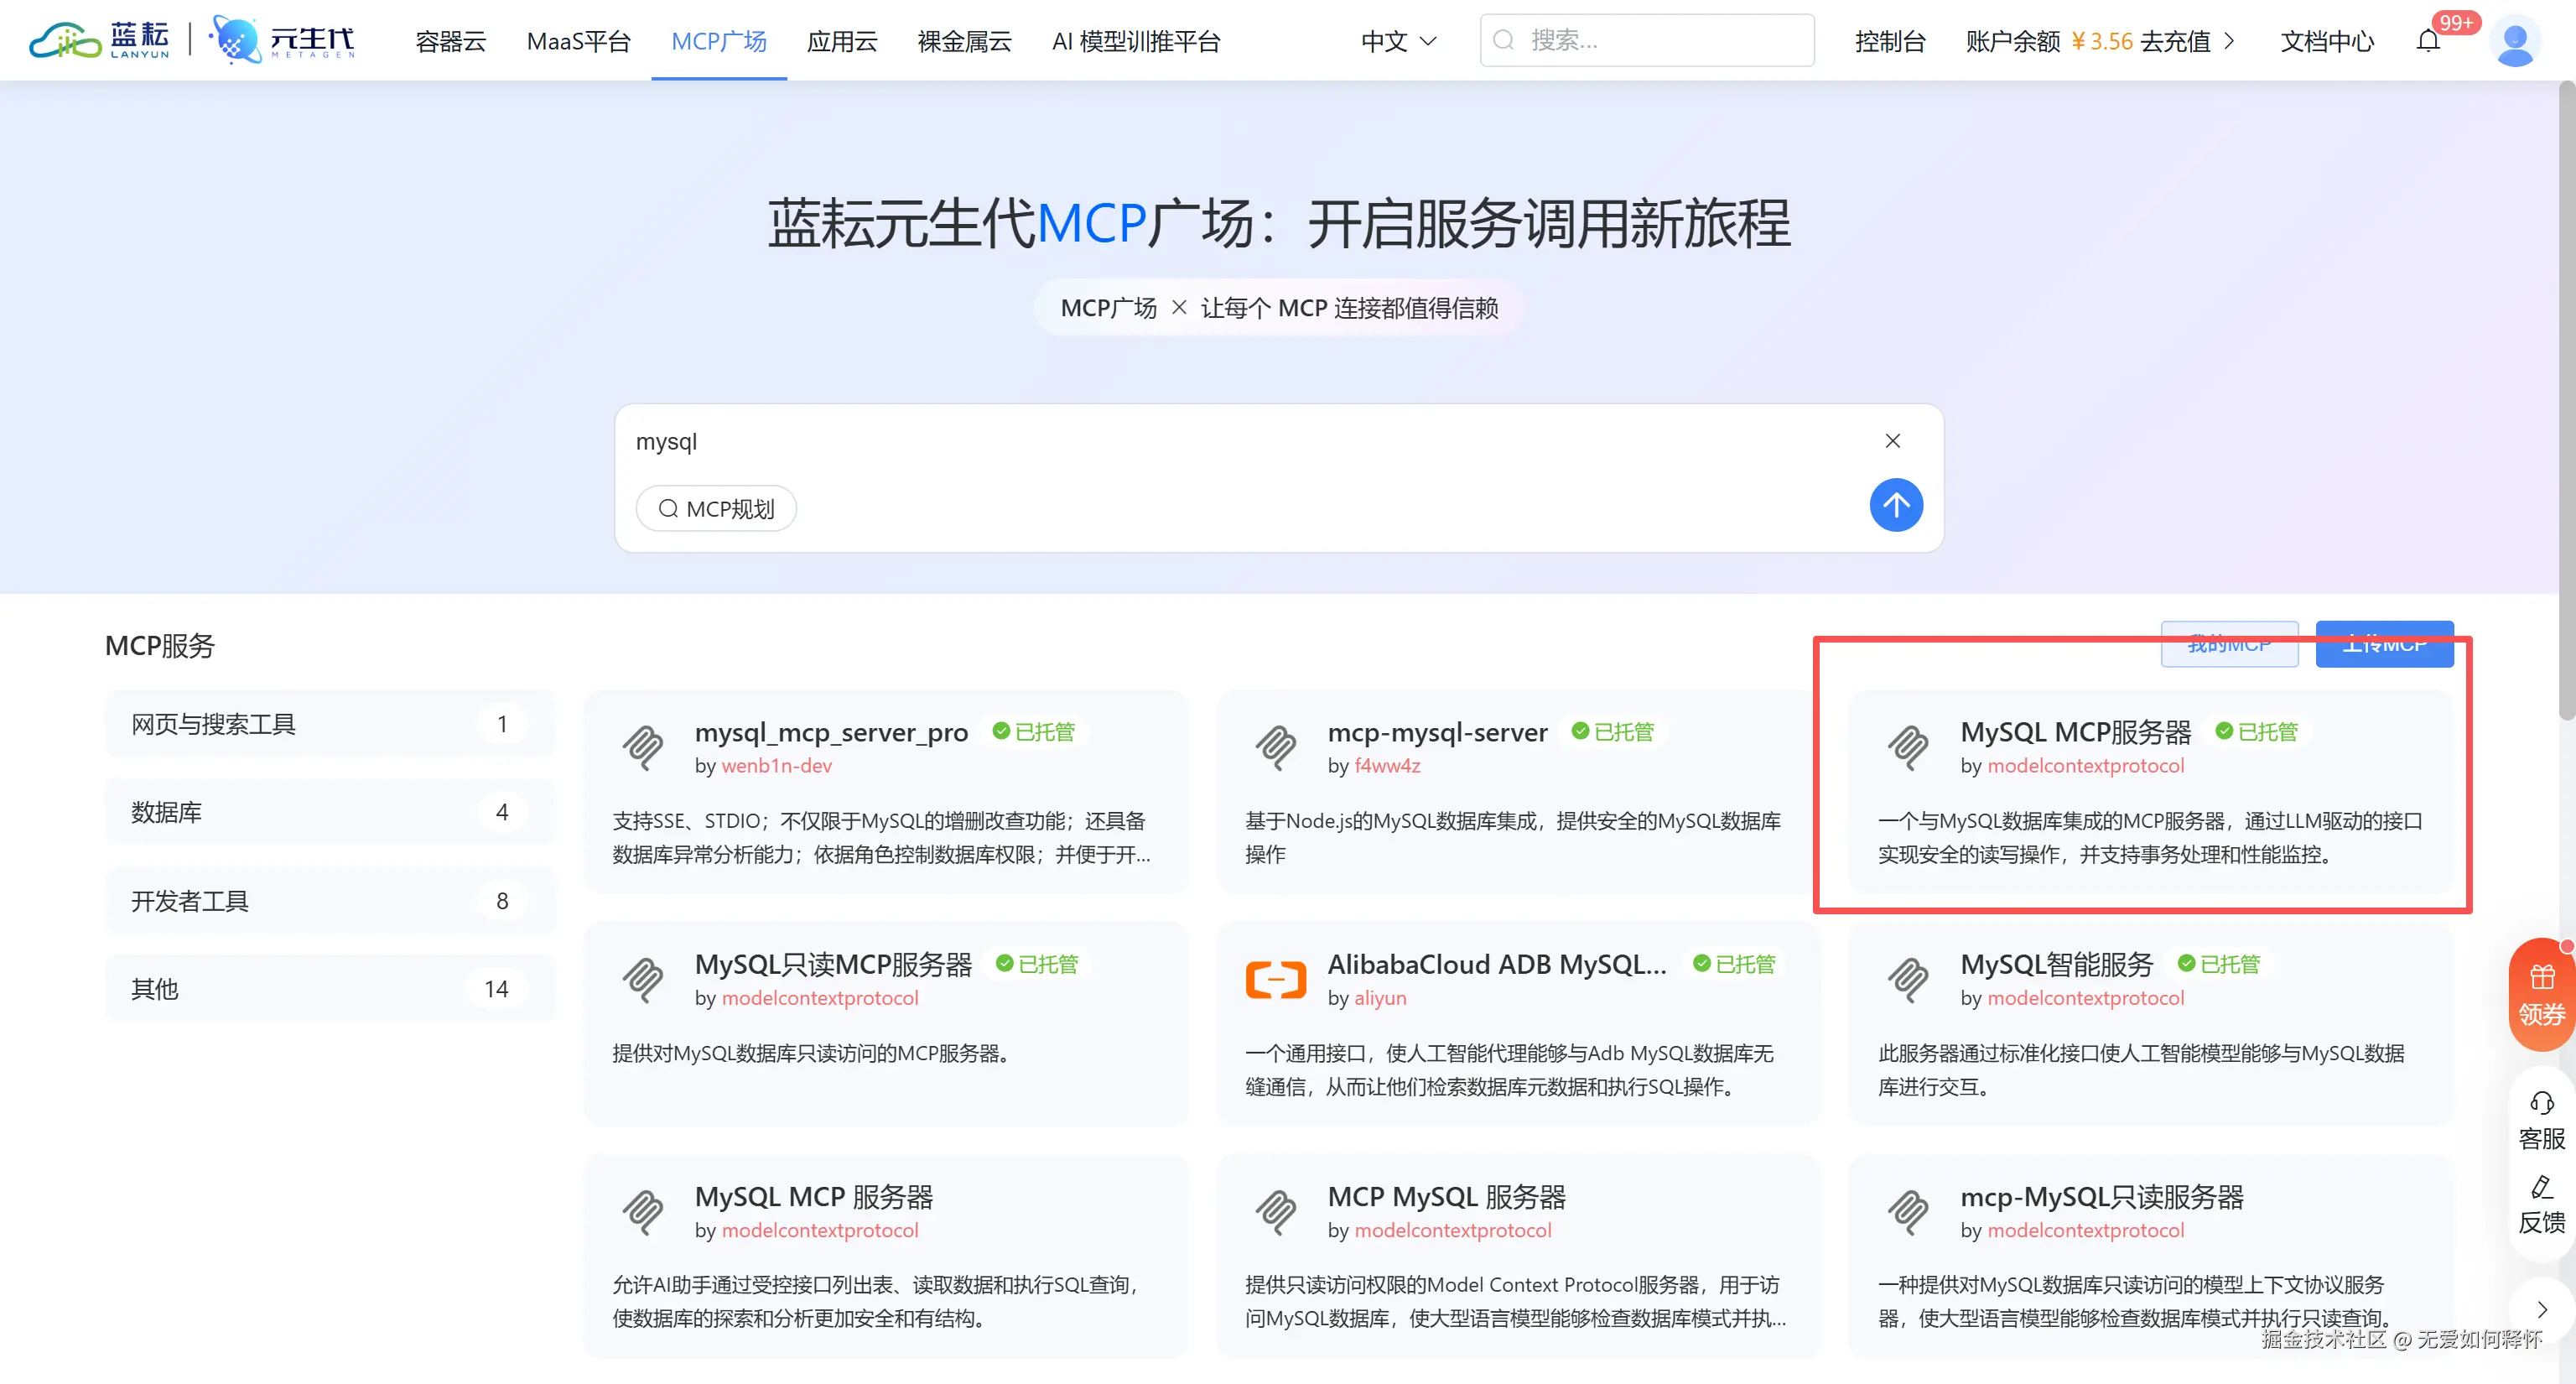
Task: Open the MCP MySQL 服务器 title
Action: coord(1446,1196)
